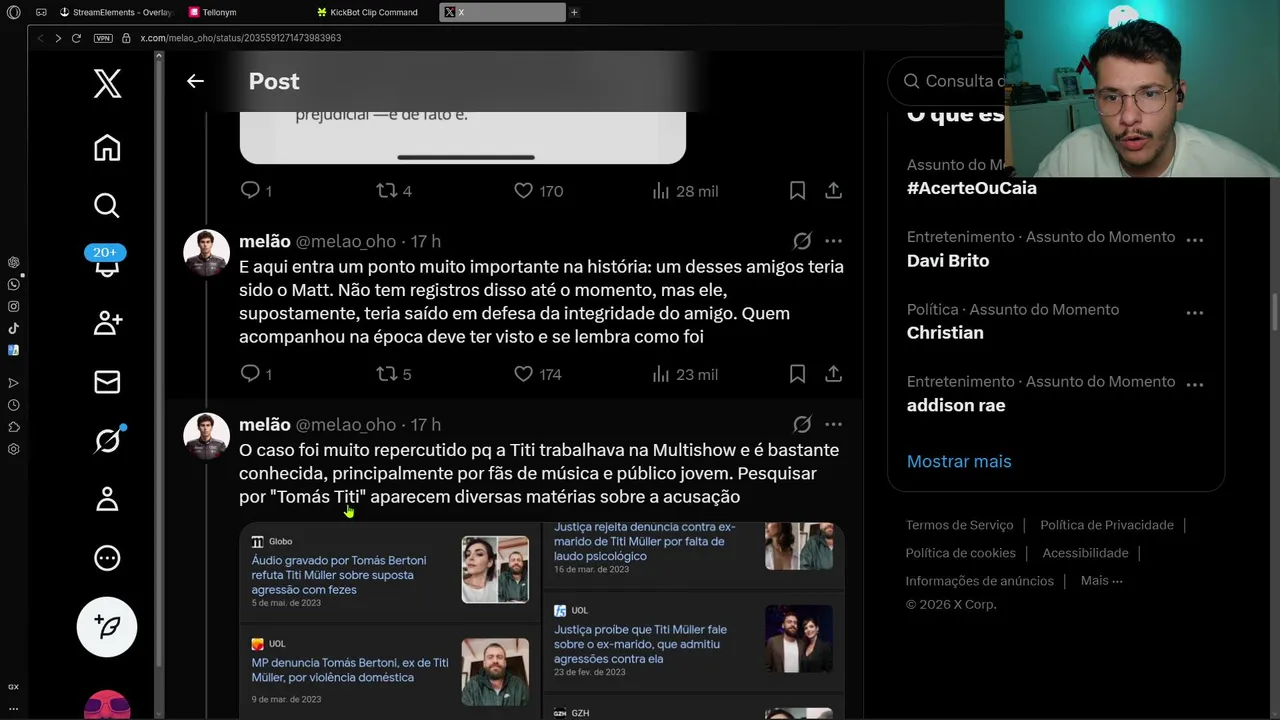
Task: Switch to StreamElements Overlay tab
Action: pyautogui.click(x=116, y=12)
